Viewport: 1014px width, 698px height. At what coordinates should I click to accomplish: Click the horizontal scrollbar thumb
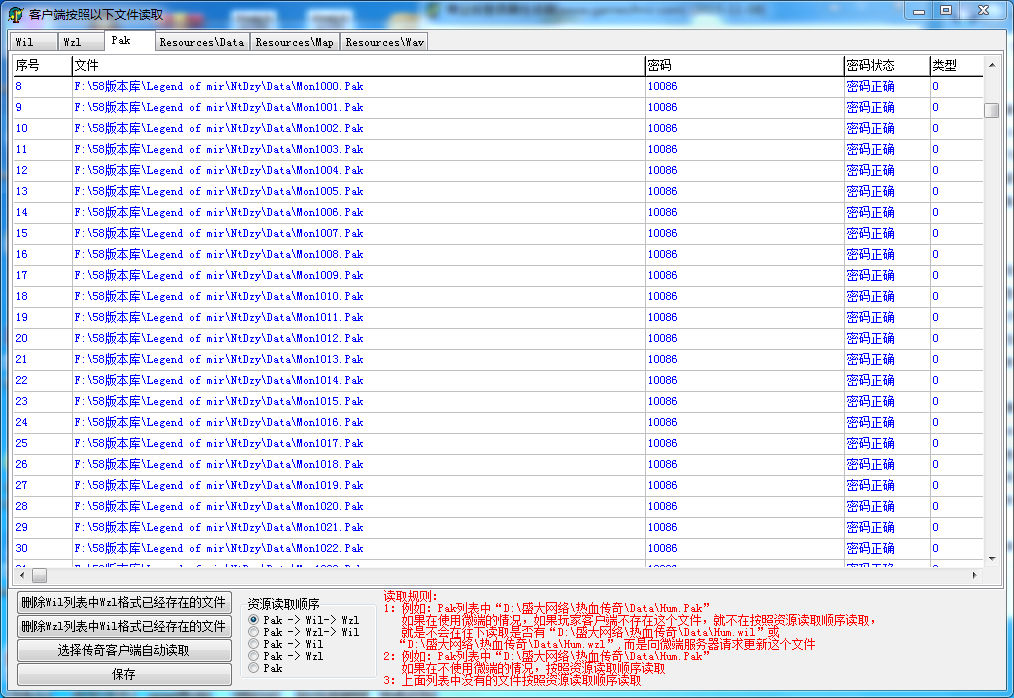click(x=39, y=575)
